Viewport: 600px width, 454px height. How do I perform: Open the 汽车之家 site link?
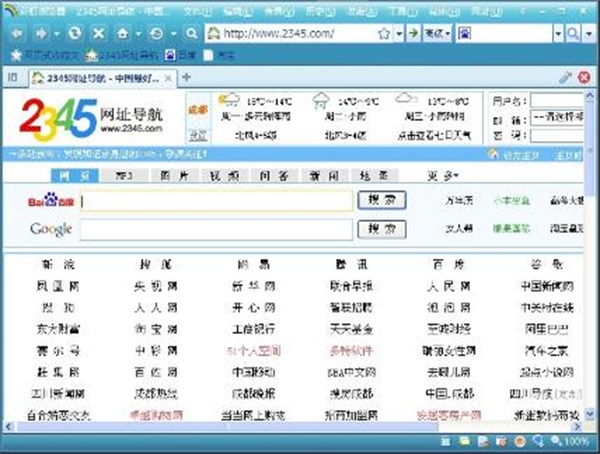tap(546, 351)
